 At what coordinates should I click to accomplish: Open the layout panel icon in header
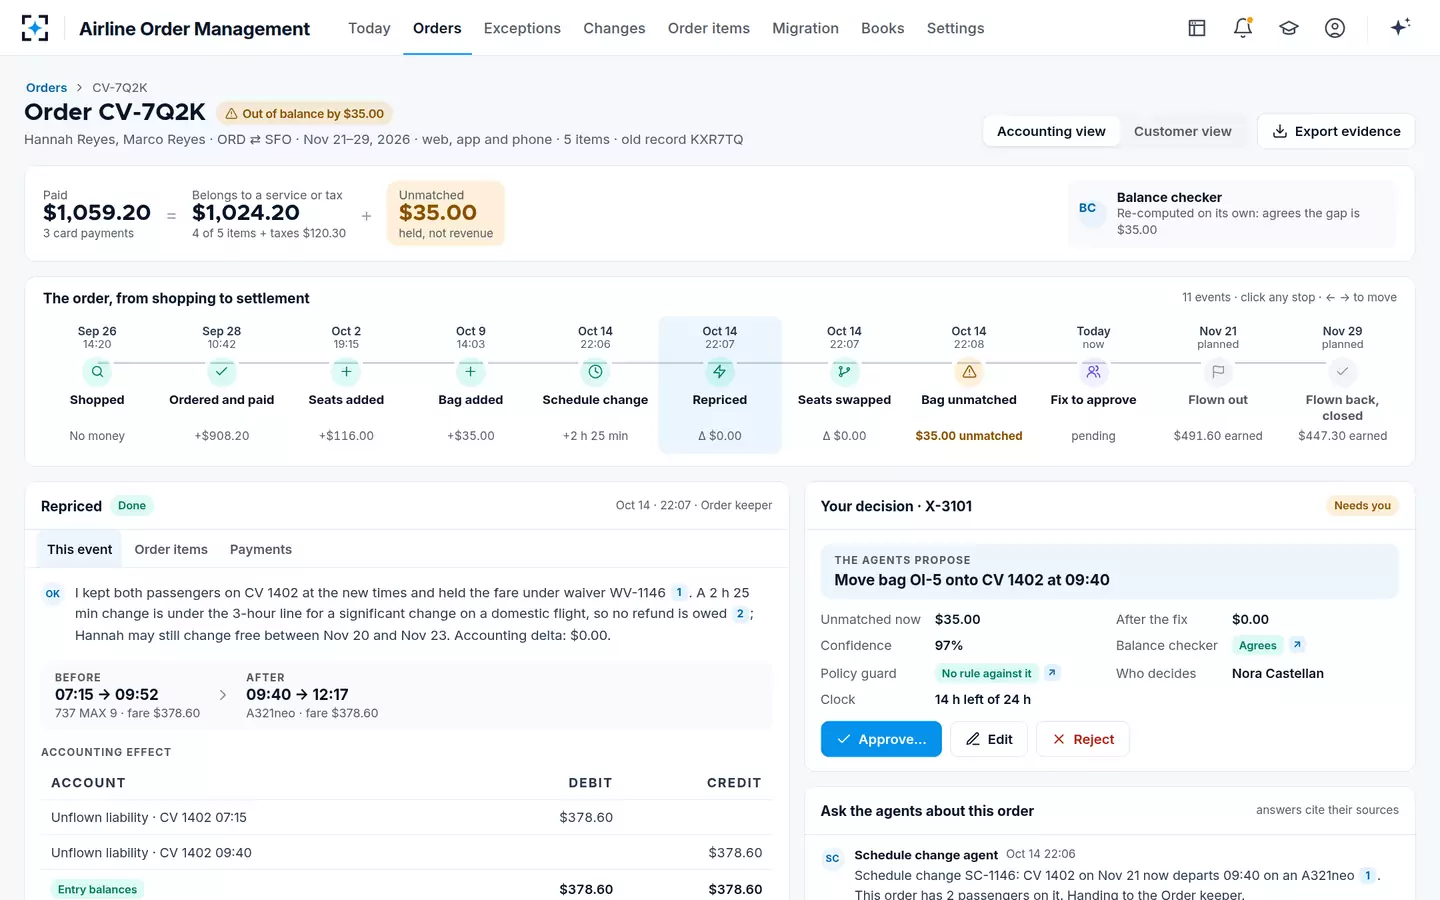pyautogui.click(x=1197, y=28)
